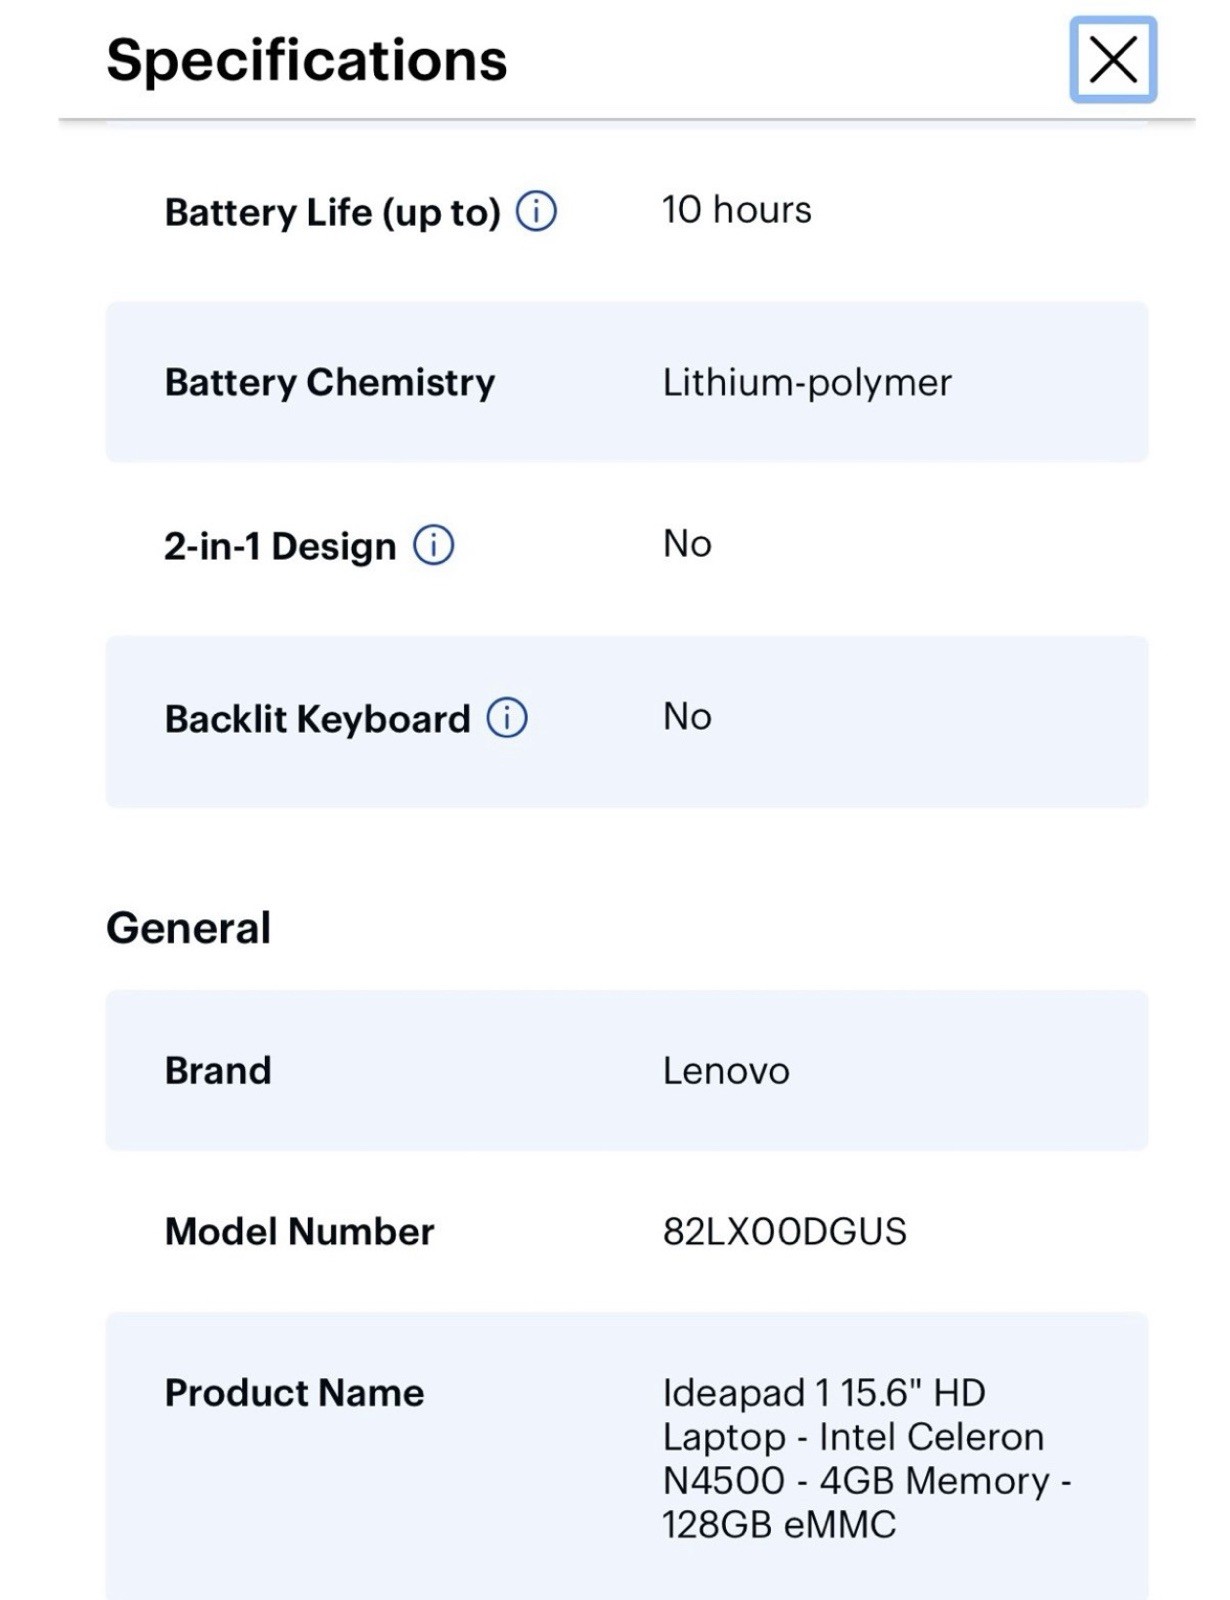Screen dimensions: 1230x1600
Task: Select the No value for Backlit Keyboard
Action: point(687,716)
